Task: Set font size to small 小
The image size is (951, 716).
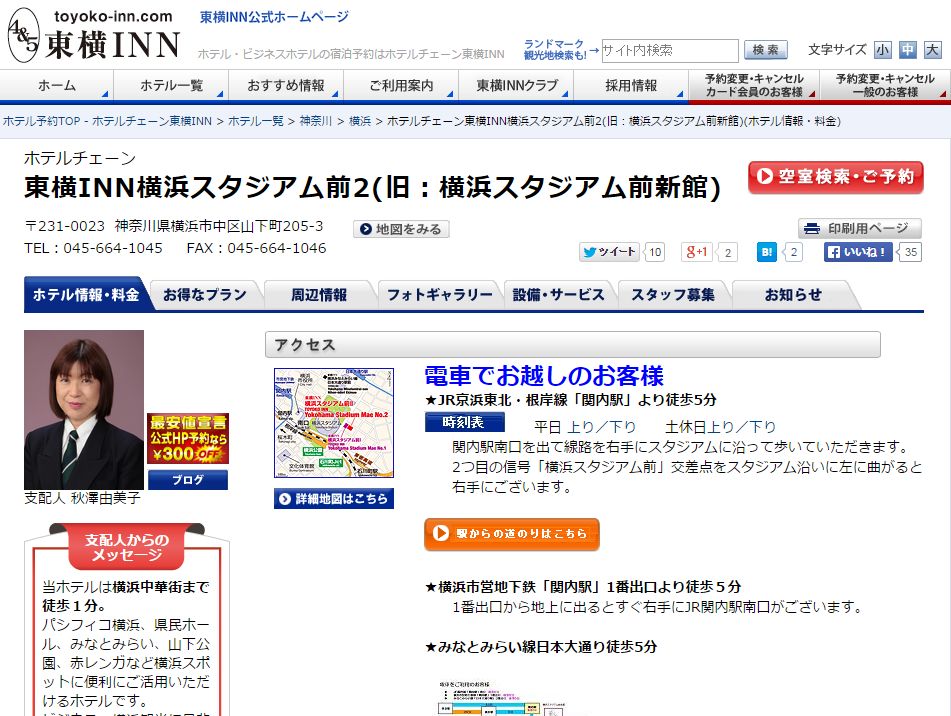Action: [x=882, y=50]
